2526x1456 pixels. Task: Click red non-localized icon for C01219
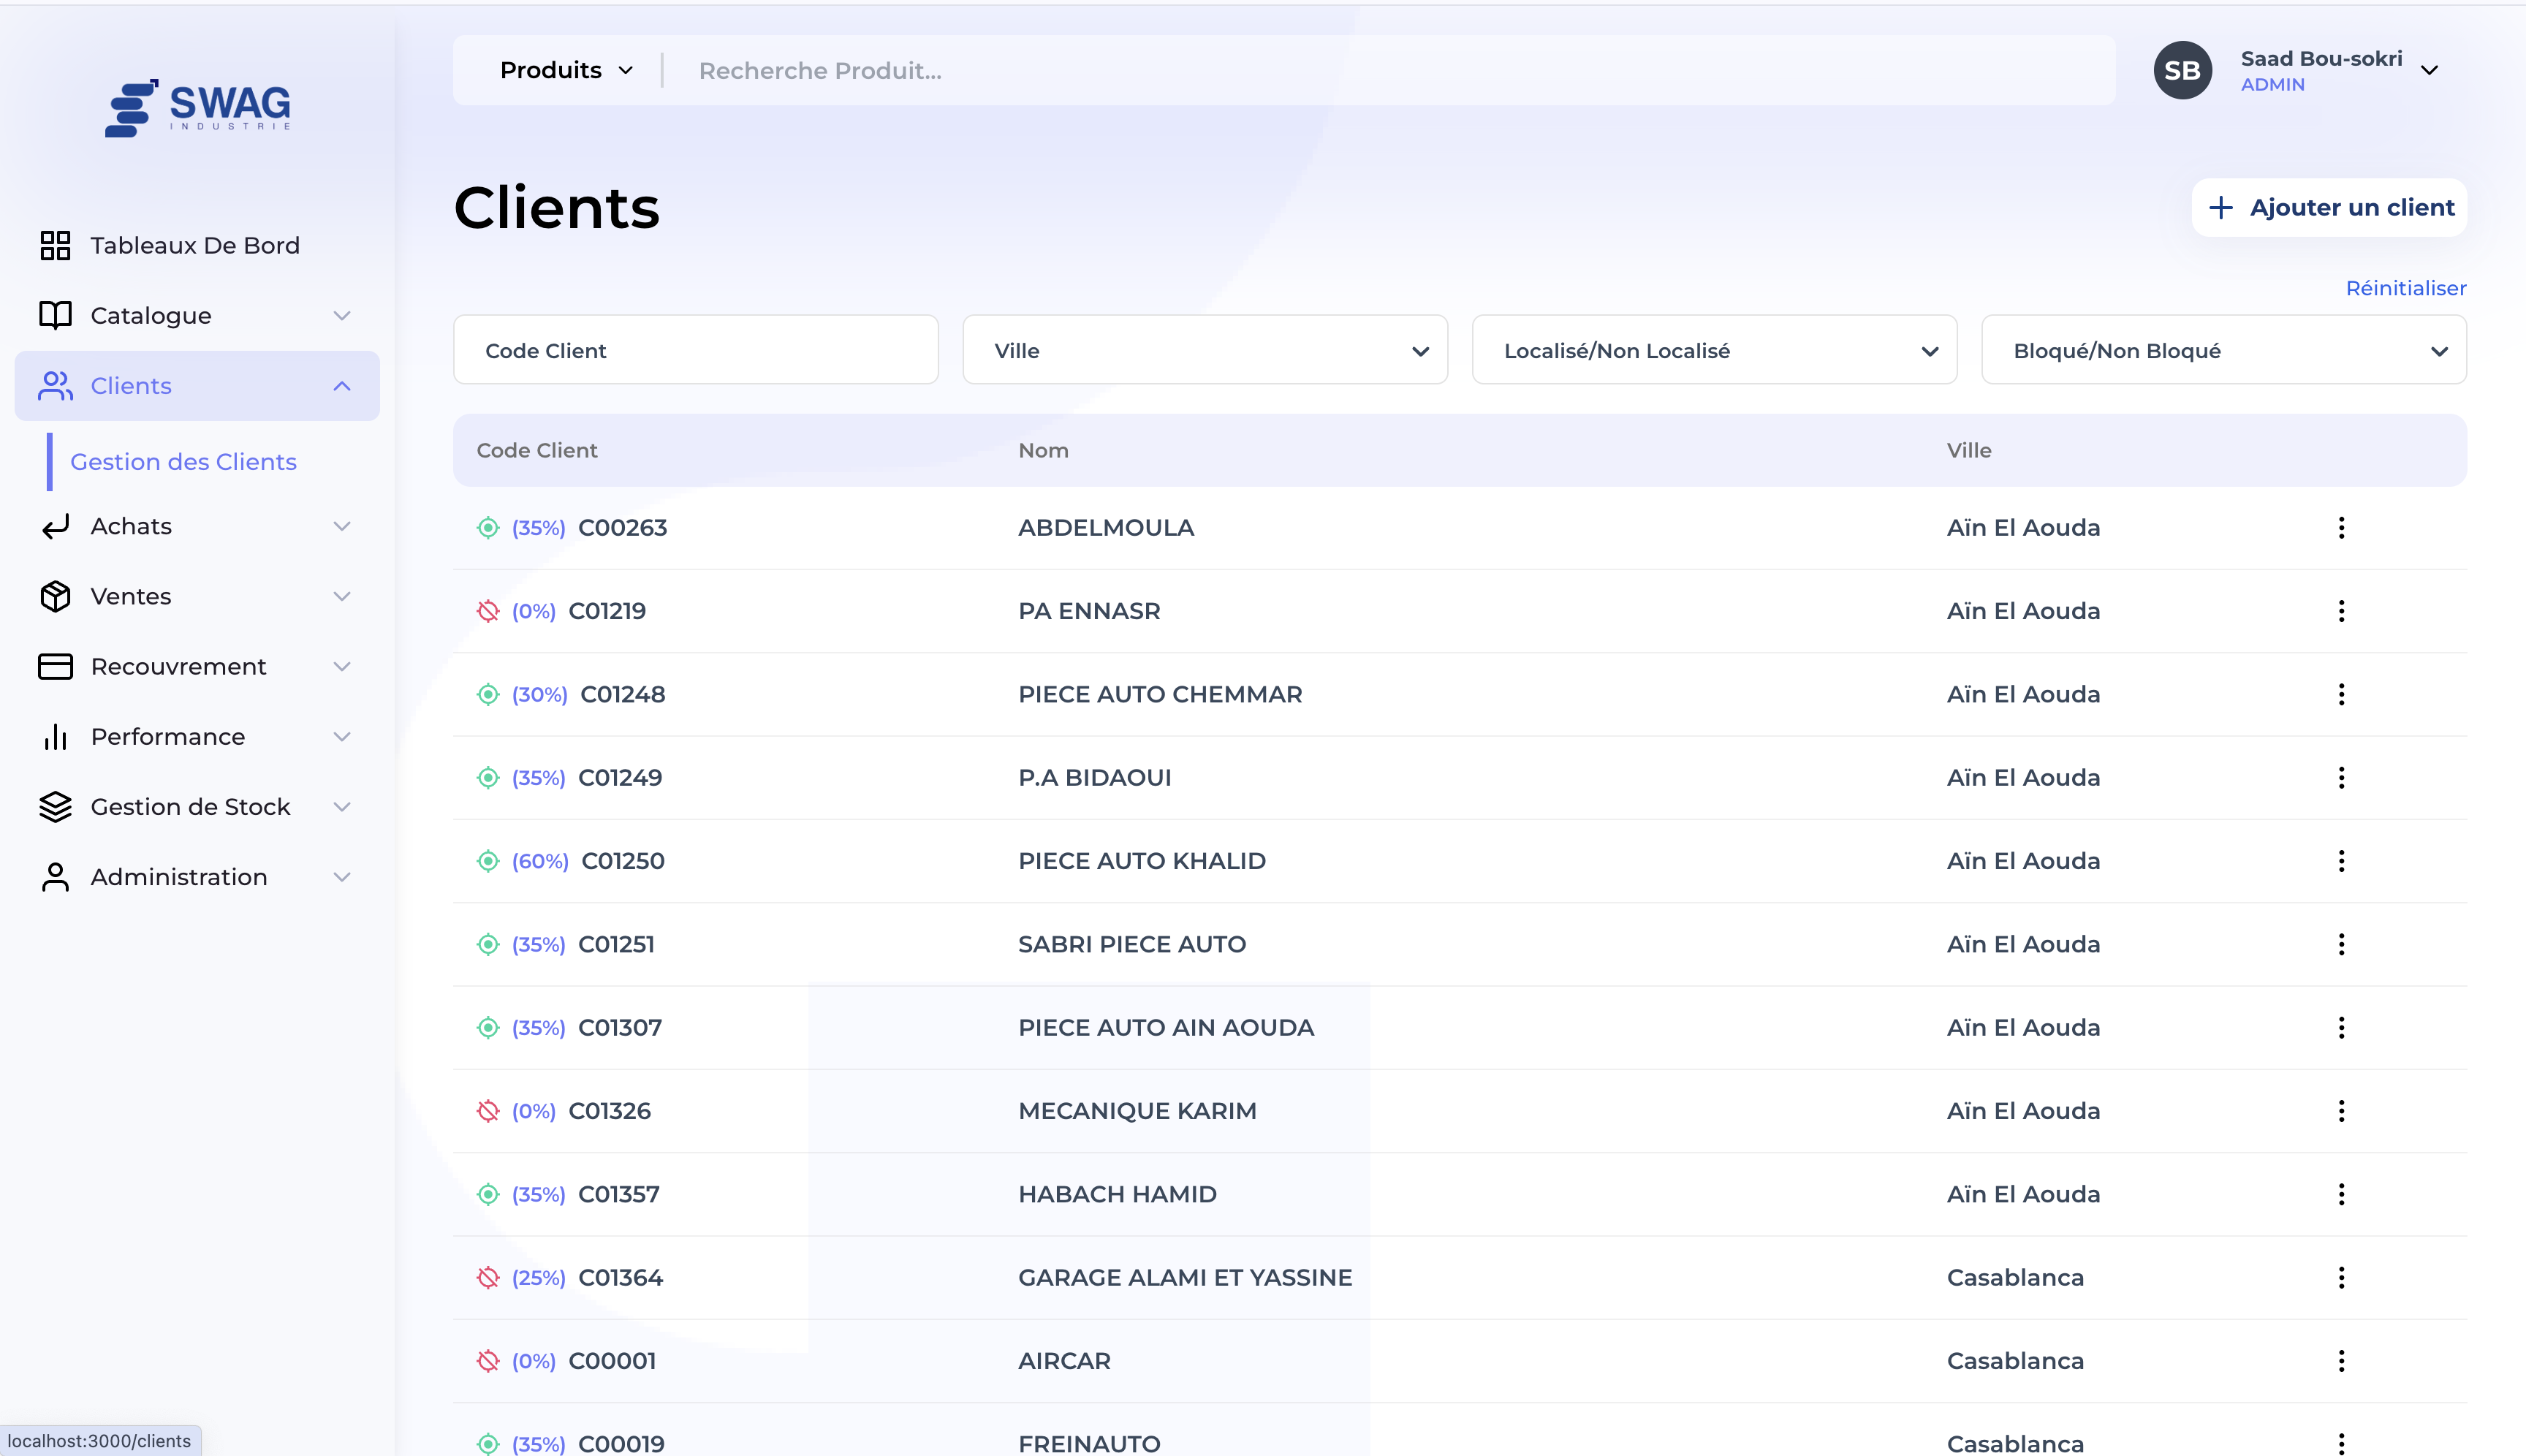point(488,611)
